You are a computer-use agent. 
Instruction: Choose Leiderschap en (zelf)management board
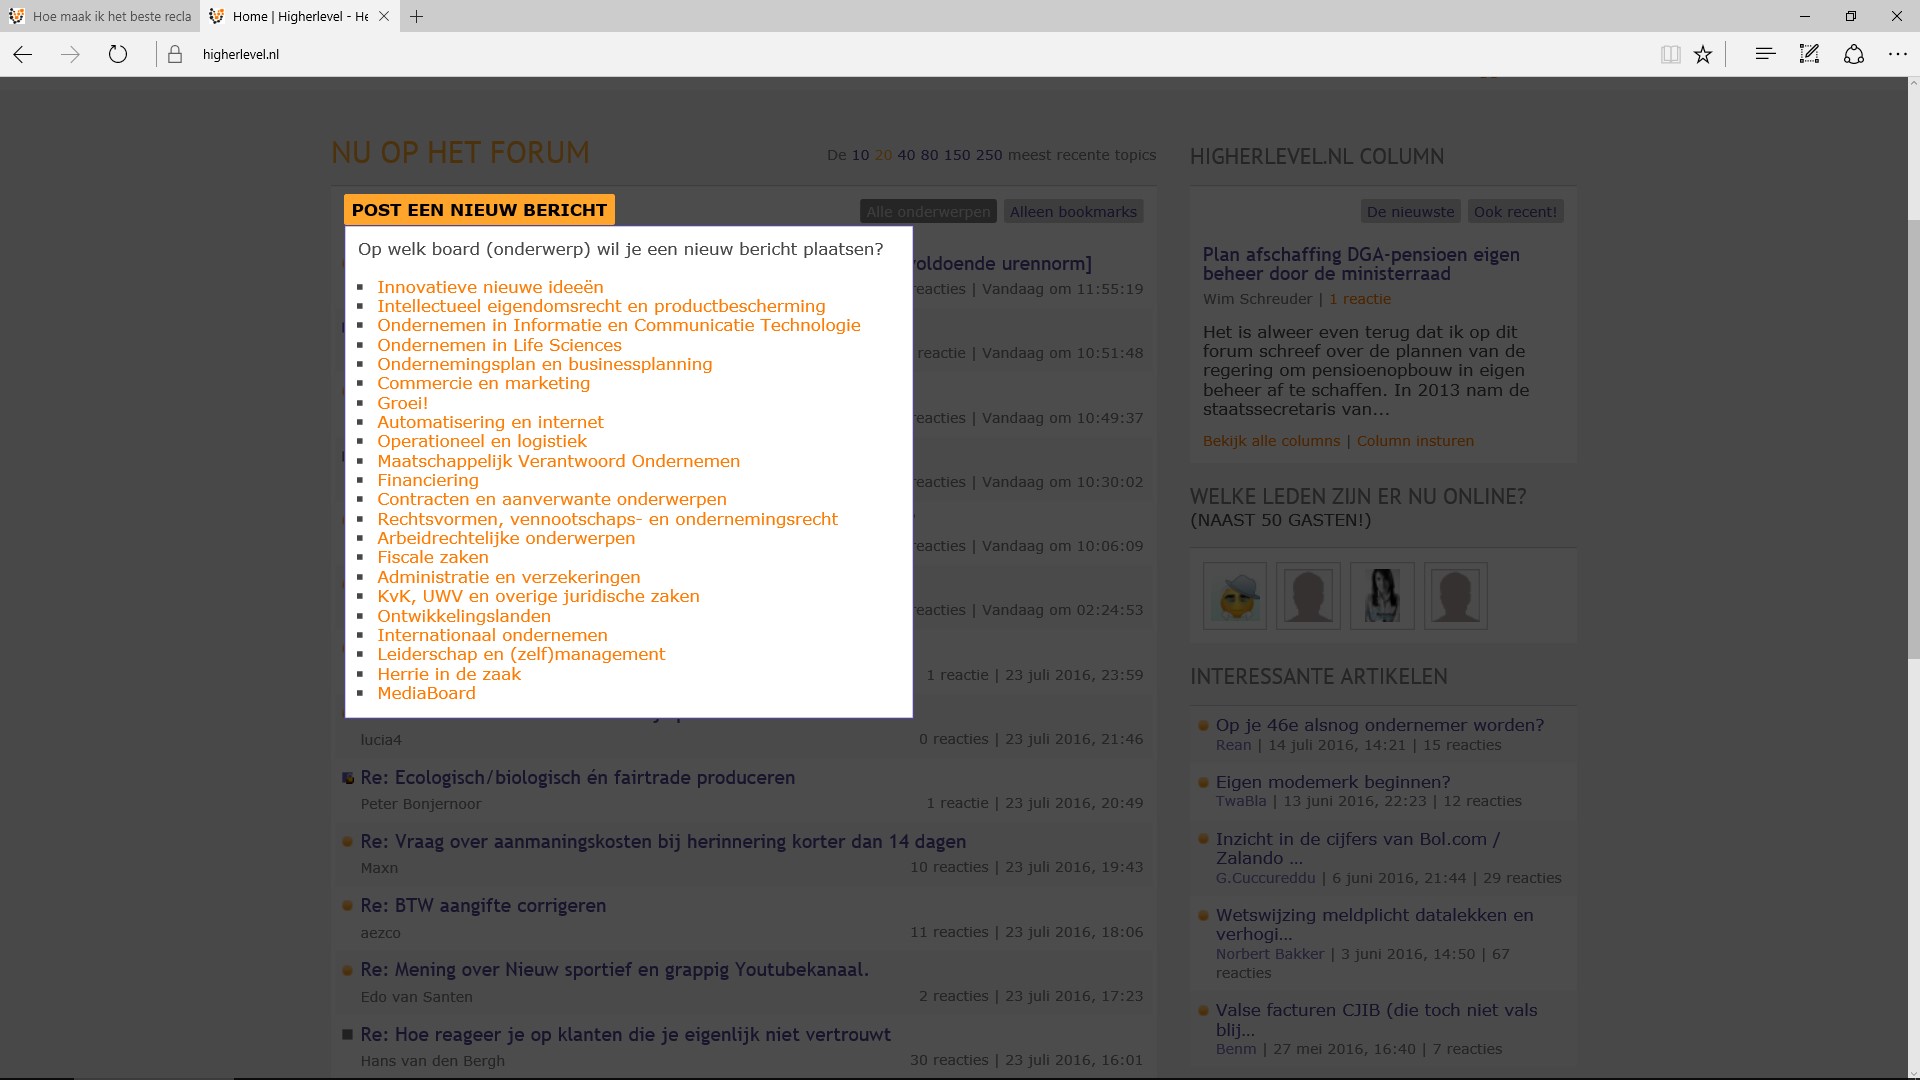coord(521,654)
